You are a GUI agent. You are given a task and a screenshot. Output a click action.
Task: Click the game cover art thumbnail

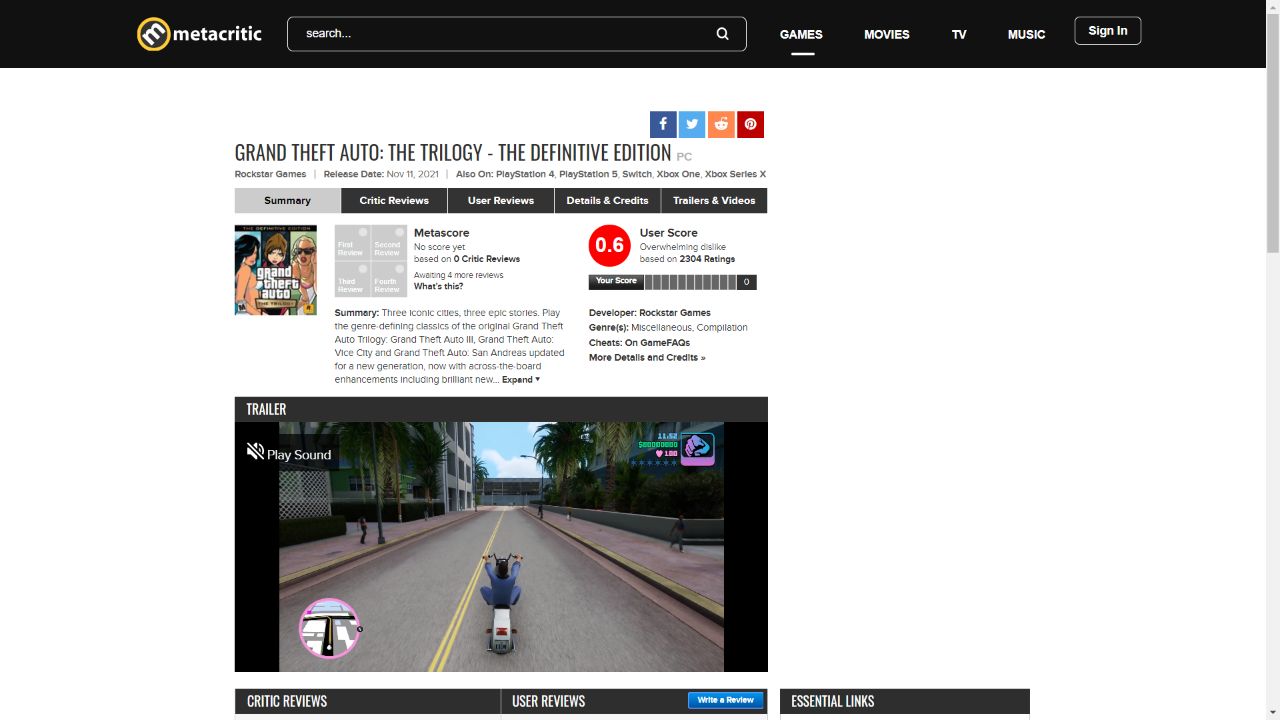[x=276, y=270]
